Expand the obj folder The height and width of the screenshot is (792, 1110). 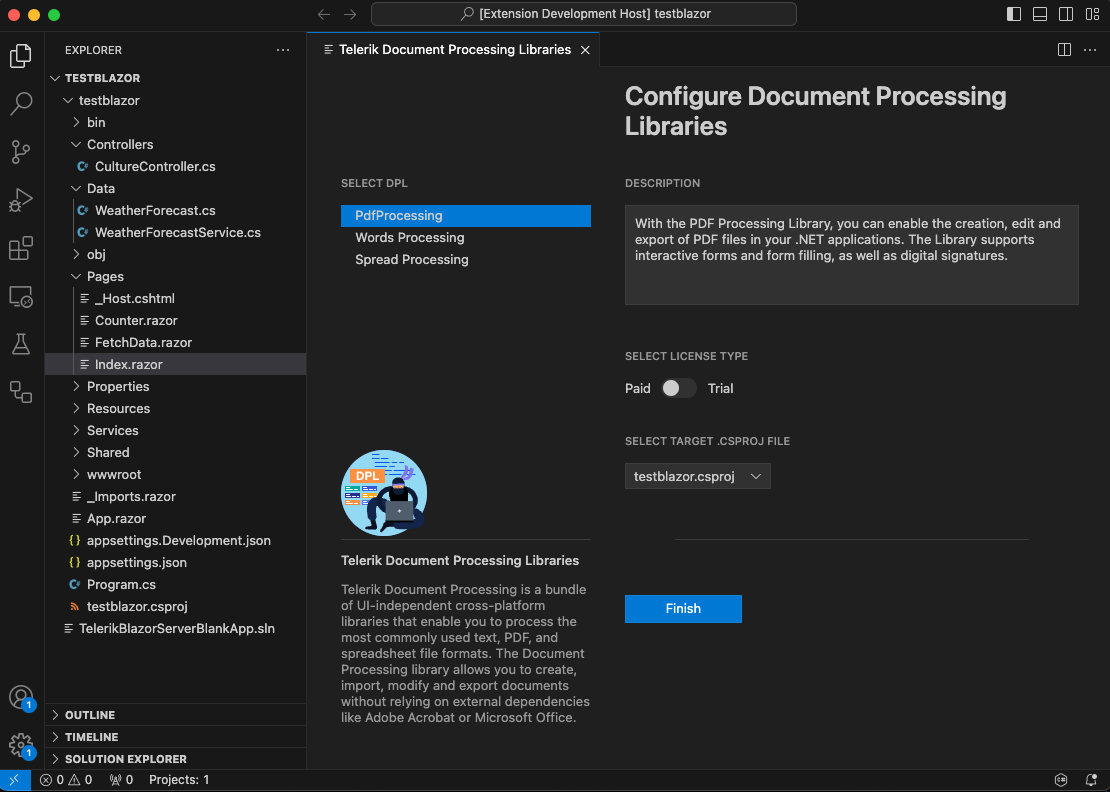176,254
